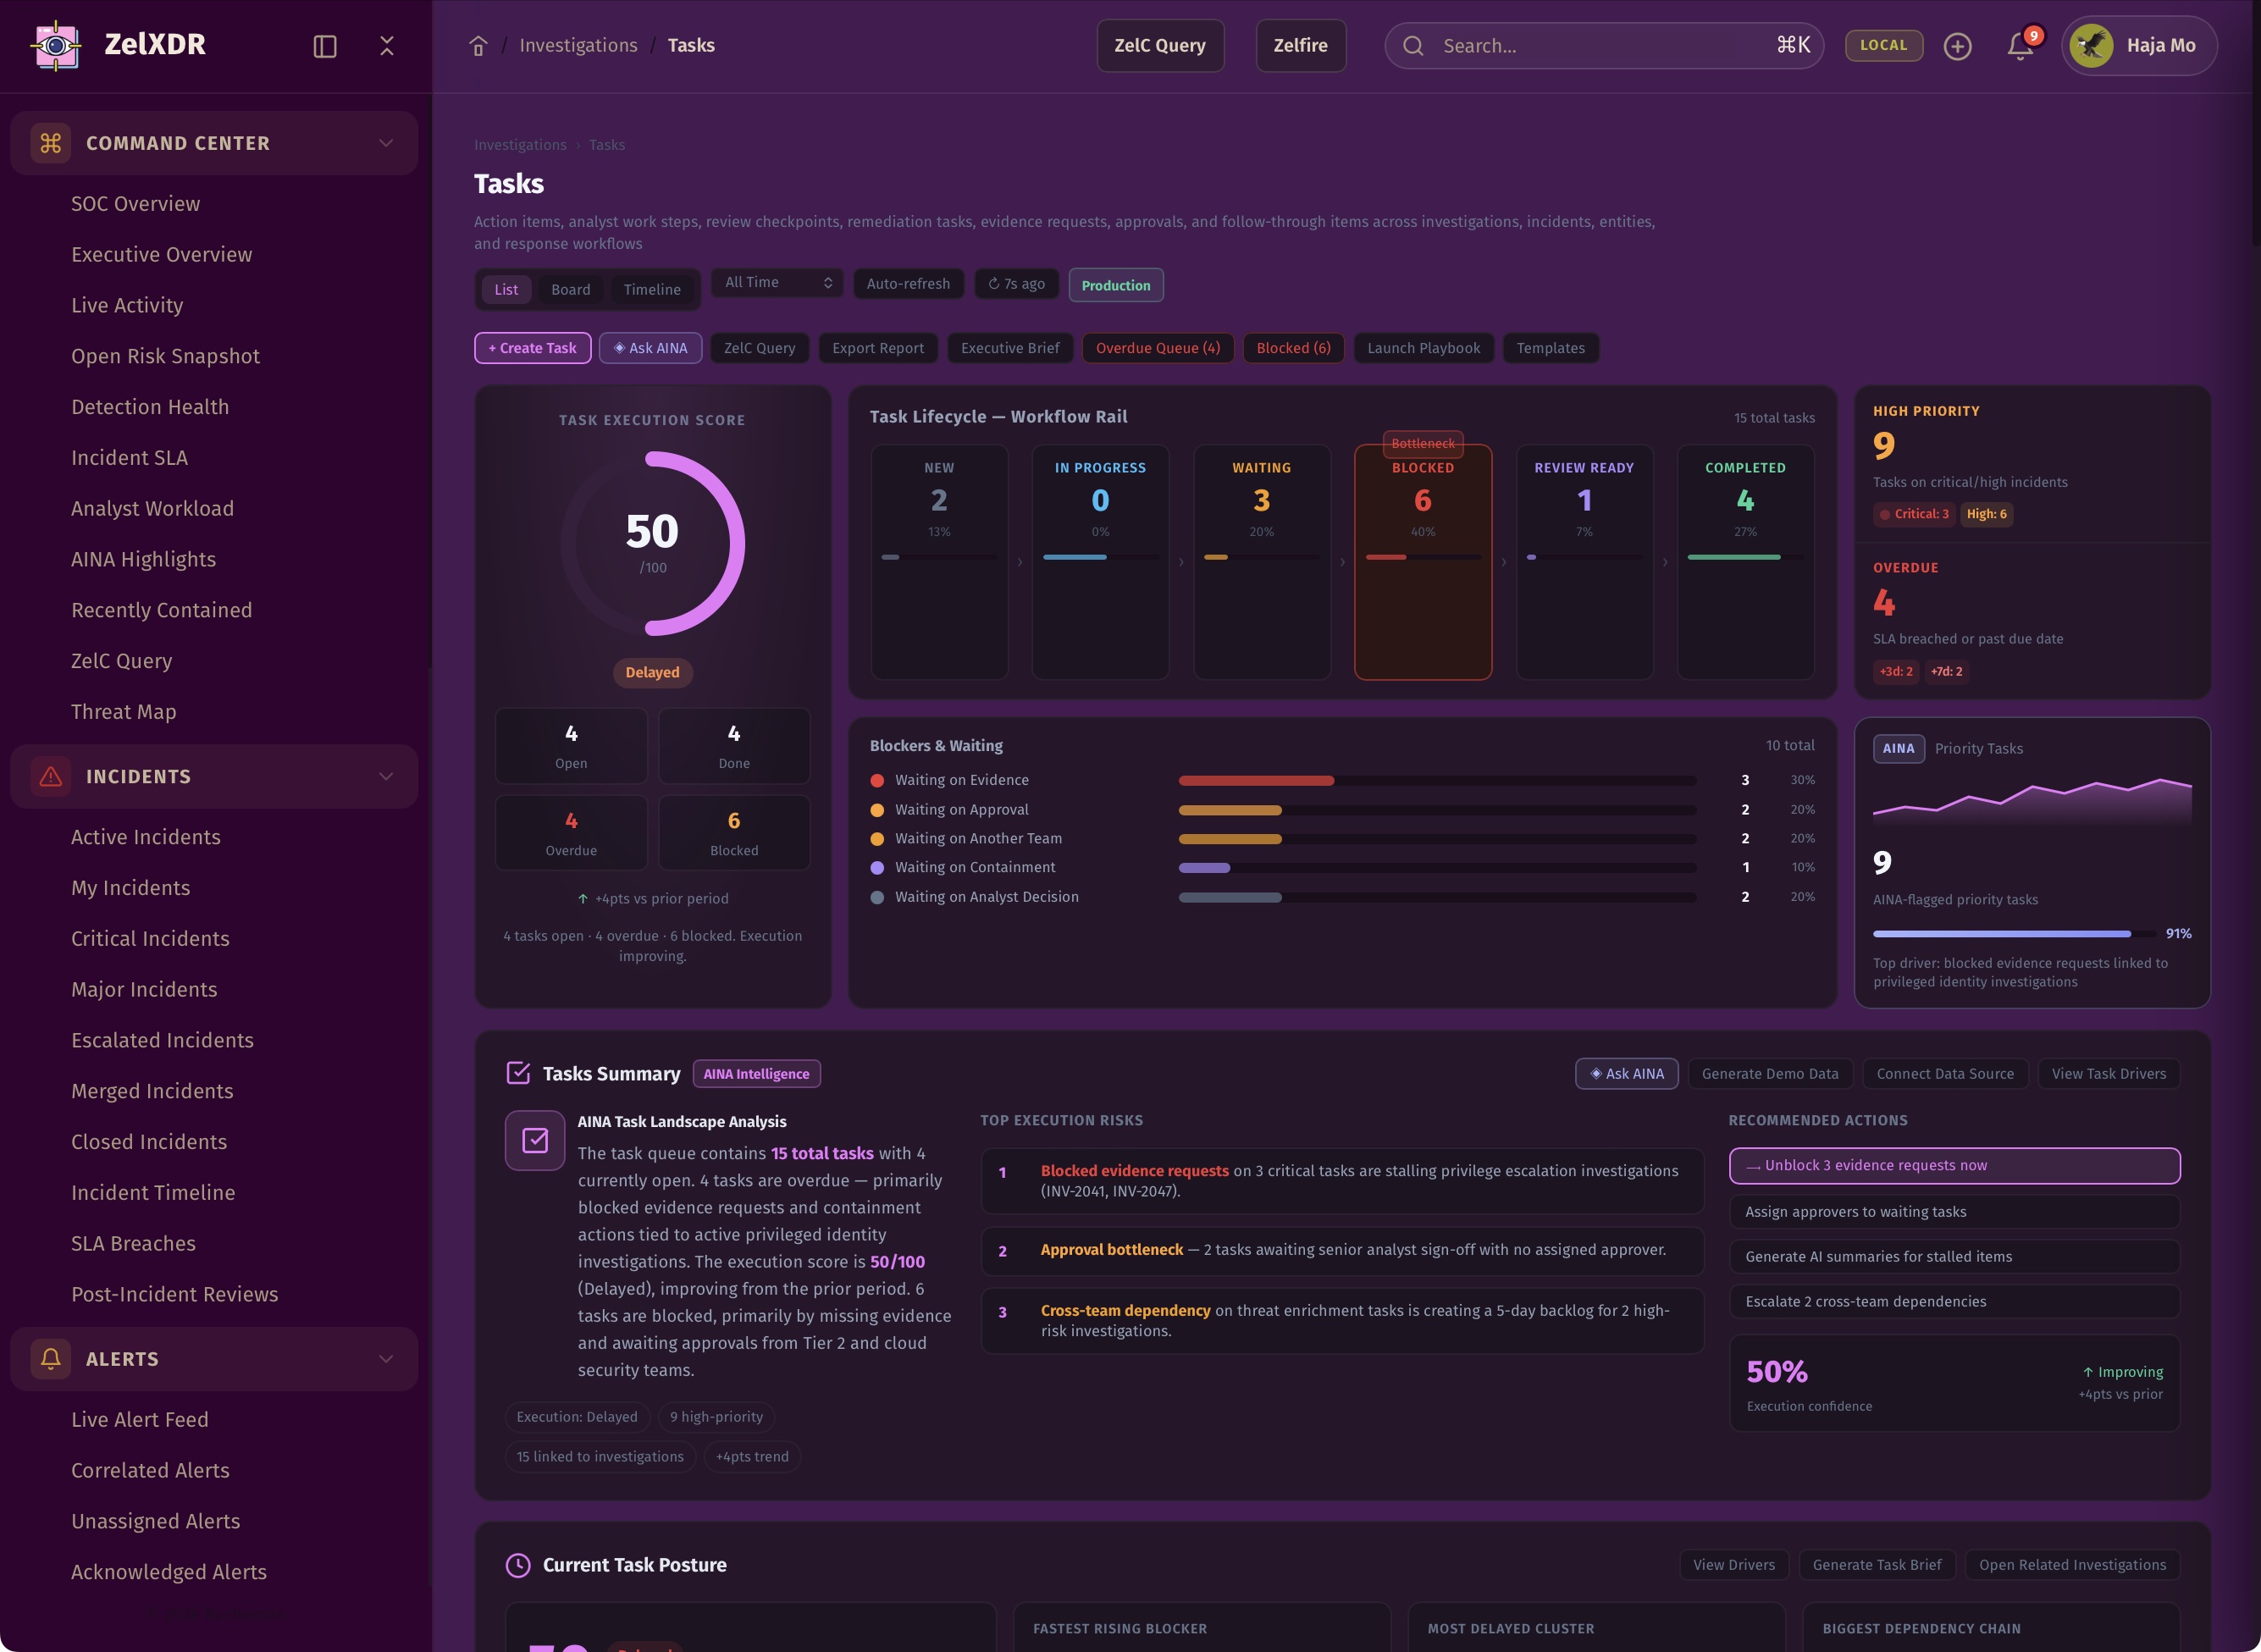Click the Create Task button
Image resolution: width=2261 pixels, height=1652 pixels.
coord(532,348)
